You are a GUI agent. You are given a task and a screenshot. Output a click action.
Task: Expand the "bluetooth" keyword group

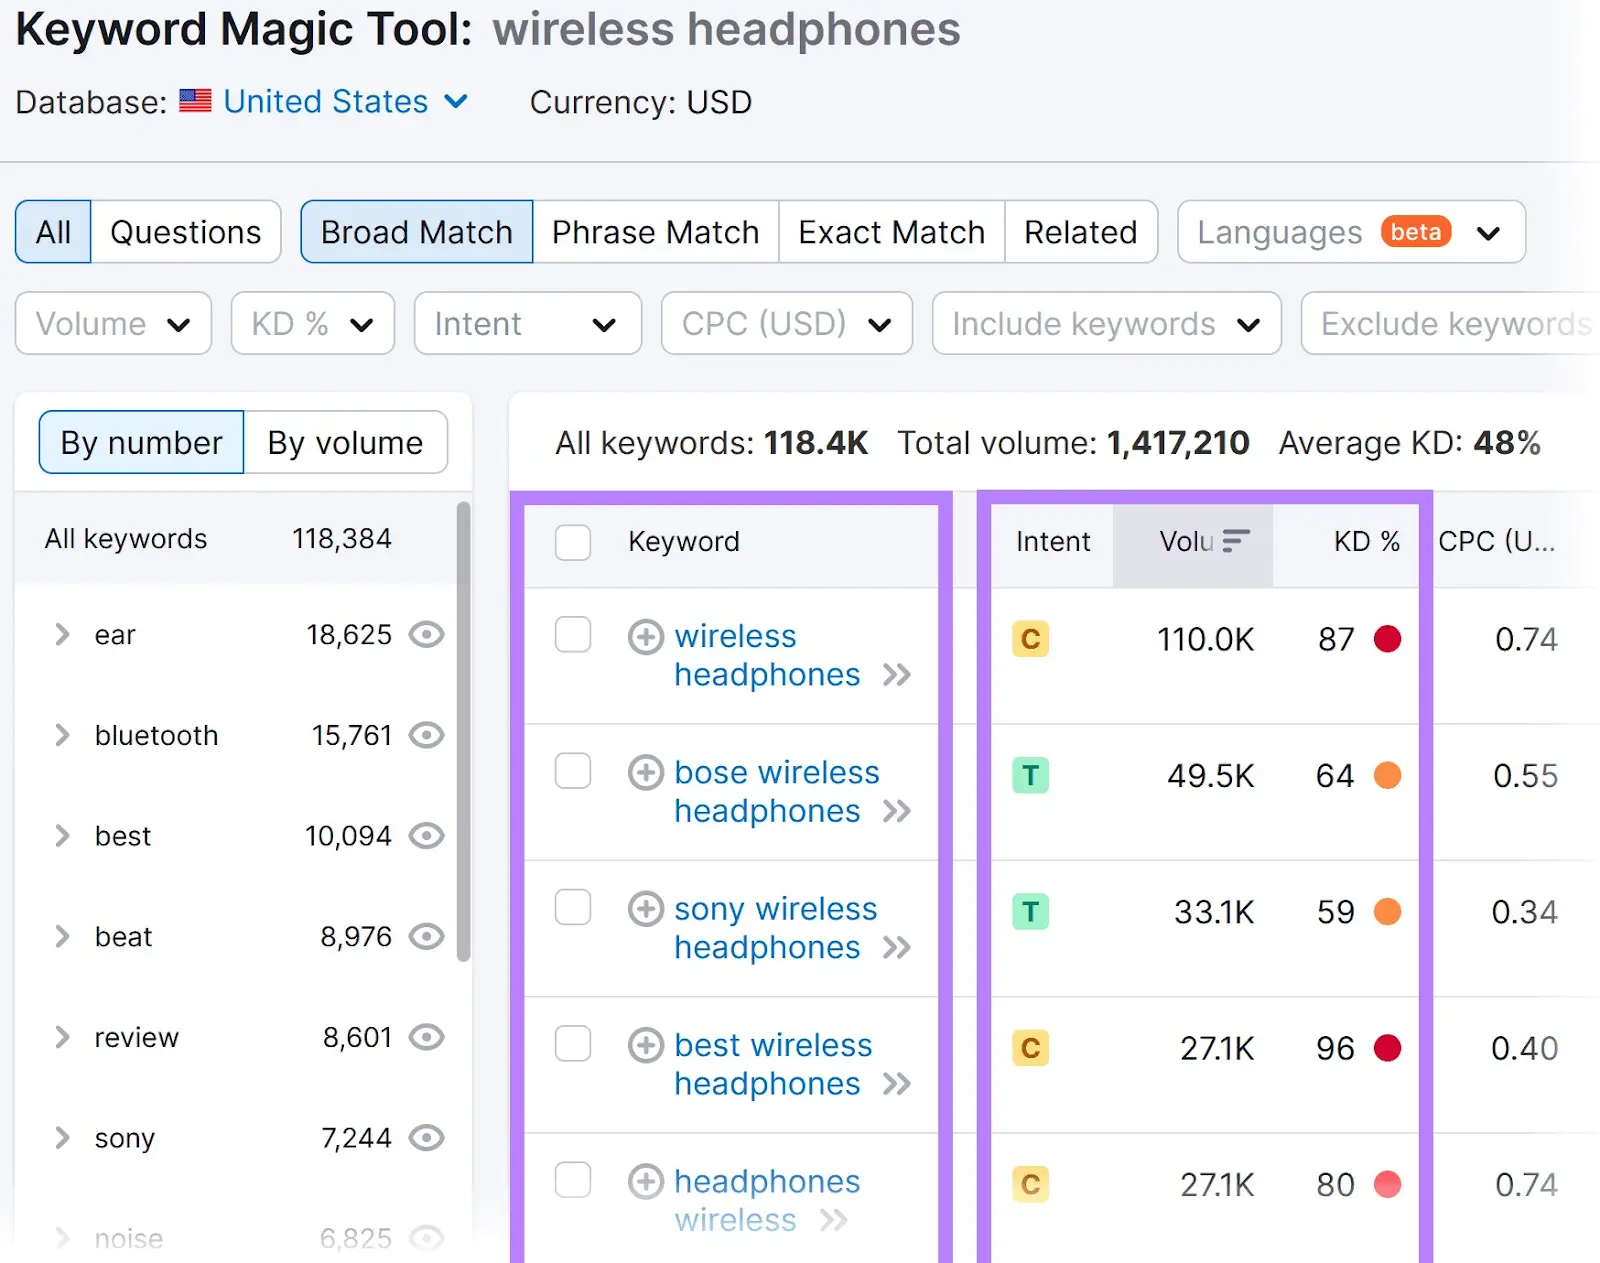(x=62, y=735)
